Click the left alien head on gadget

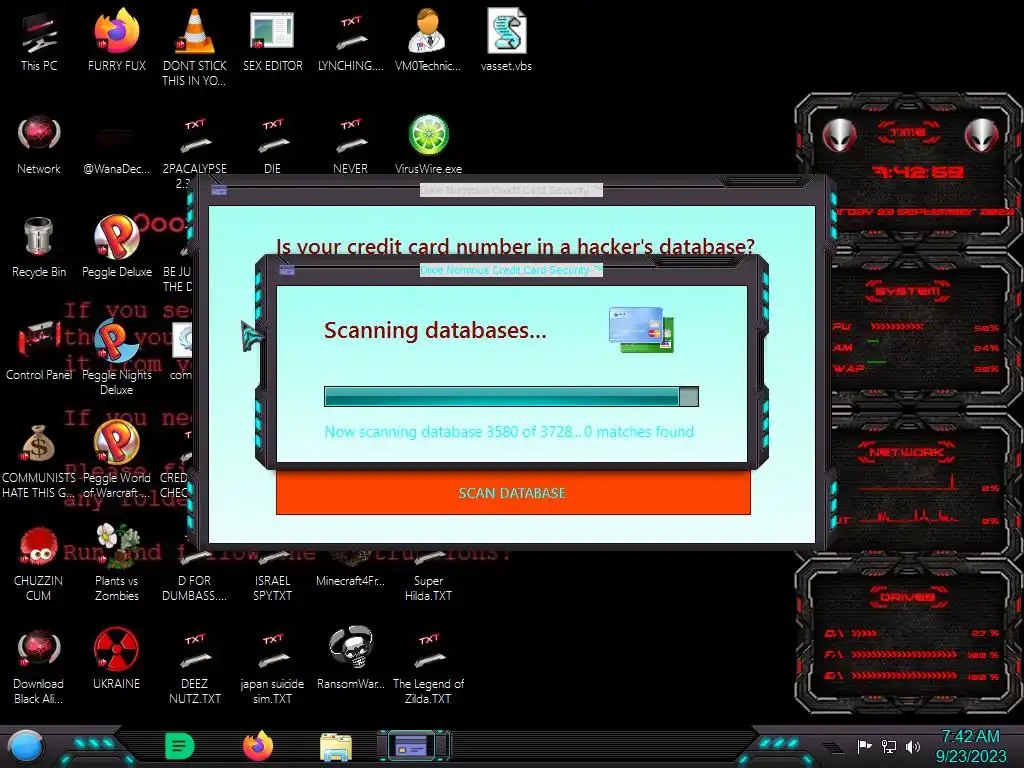pos(839,135)
